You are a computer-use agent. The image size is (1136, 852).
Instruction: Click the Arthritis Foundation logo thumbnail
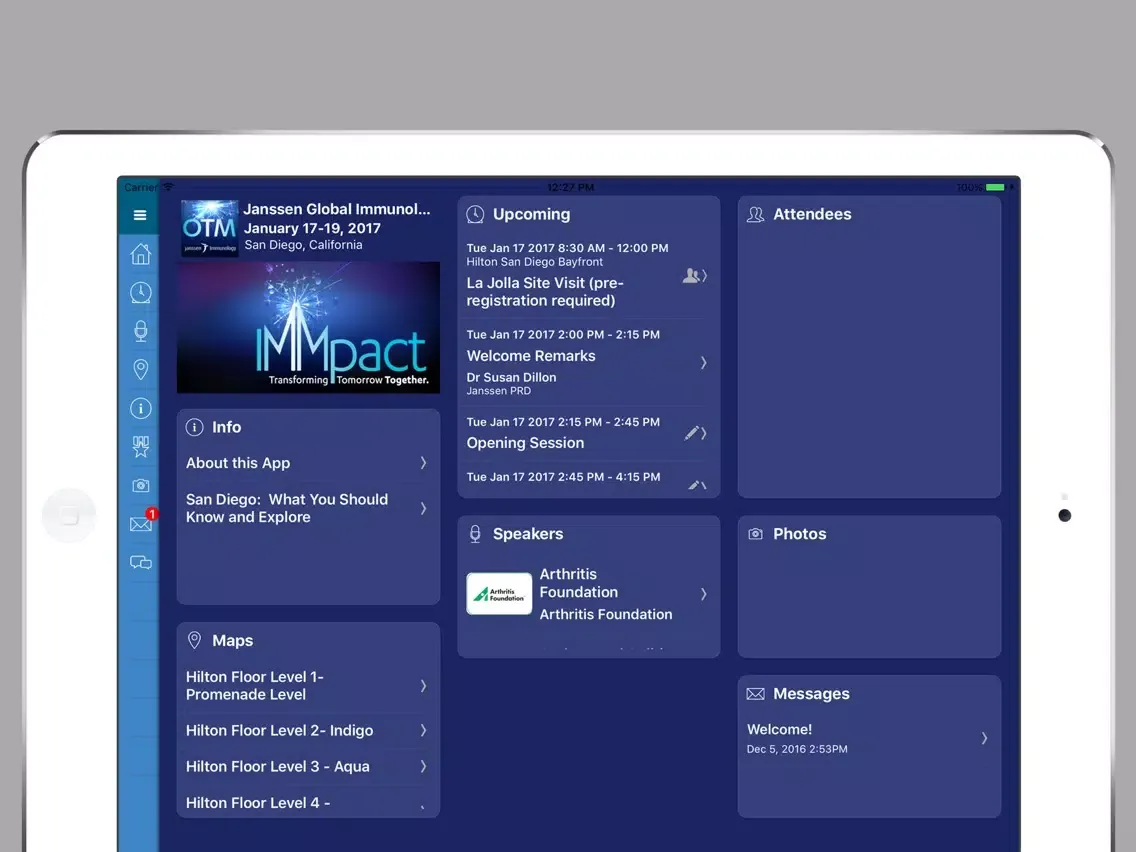[499, 594]
